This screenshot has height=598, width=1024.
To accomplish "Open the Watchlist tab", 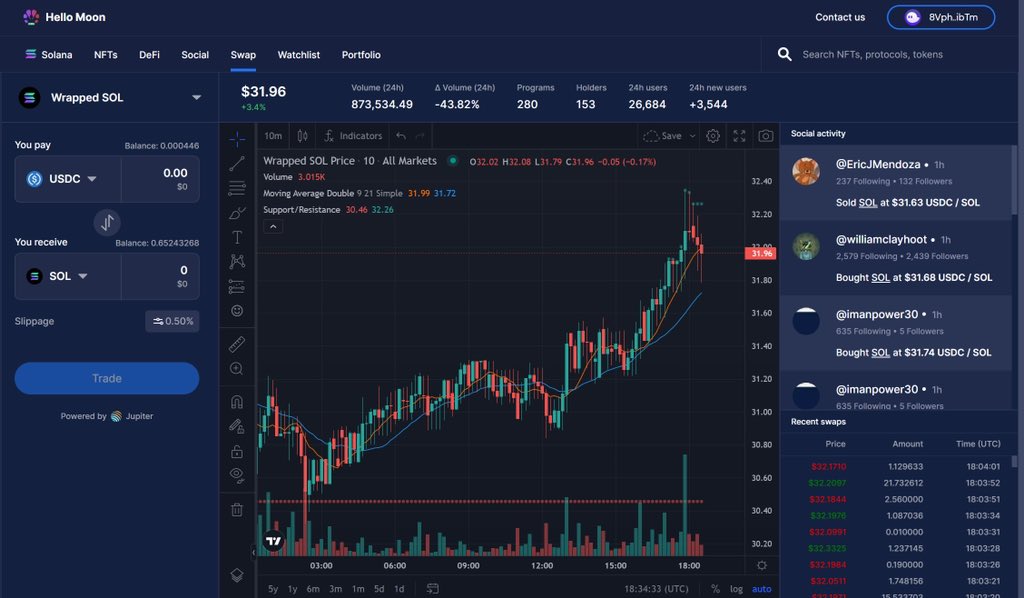I will pyautogui.click(x=298, y=55).
